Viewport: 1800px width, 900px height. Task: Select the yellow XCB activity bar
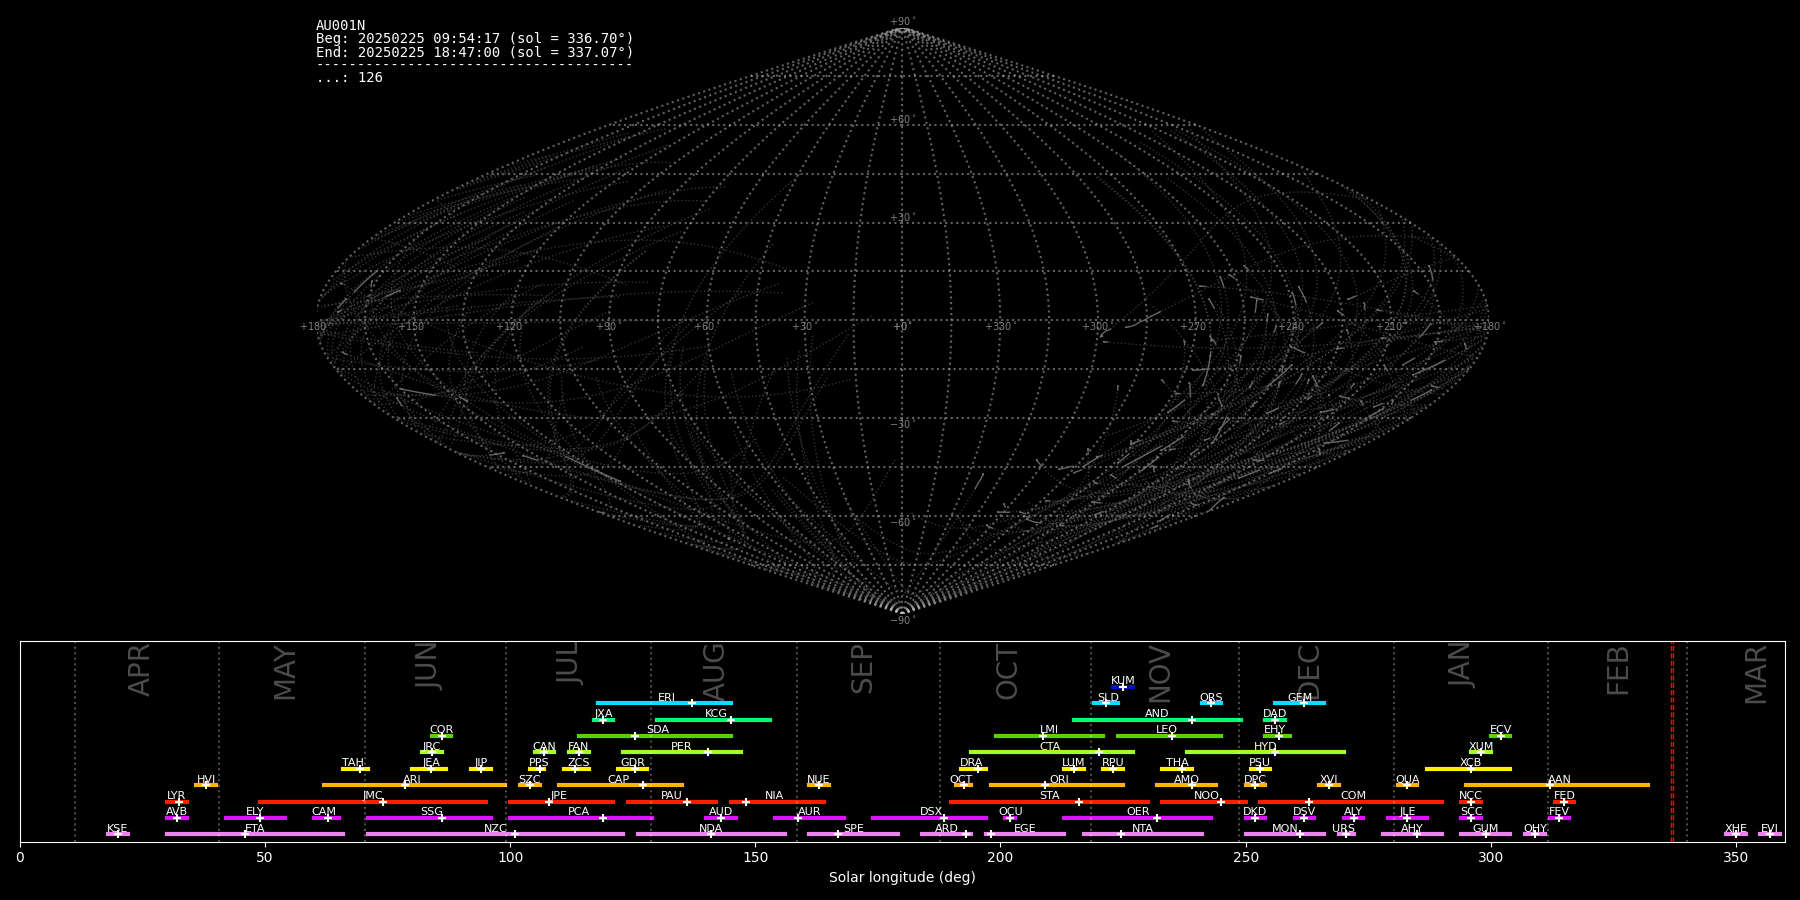click(x=1468, y=769)
